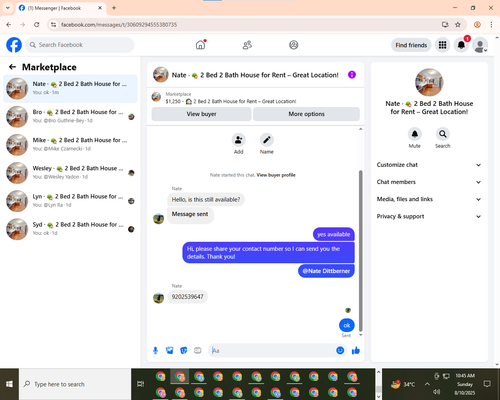This screenshot has width=500, height=400.
Task: Click the Windows taskbar search box
Action: (75, 384)
